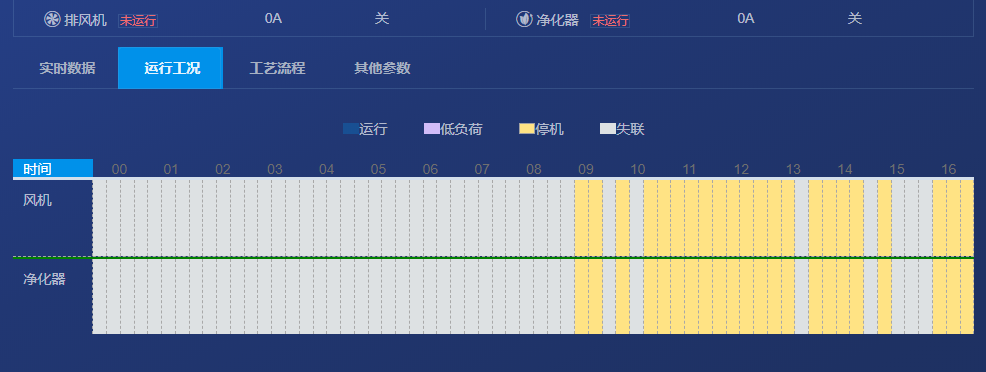Screen dimensions: 986x372
Task: Toggle the 运行 legend blue swatch
Action: tap(350, 129)
